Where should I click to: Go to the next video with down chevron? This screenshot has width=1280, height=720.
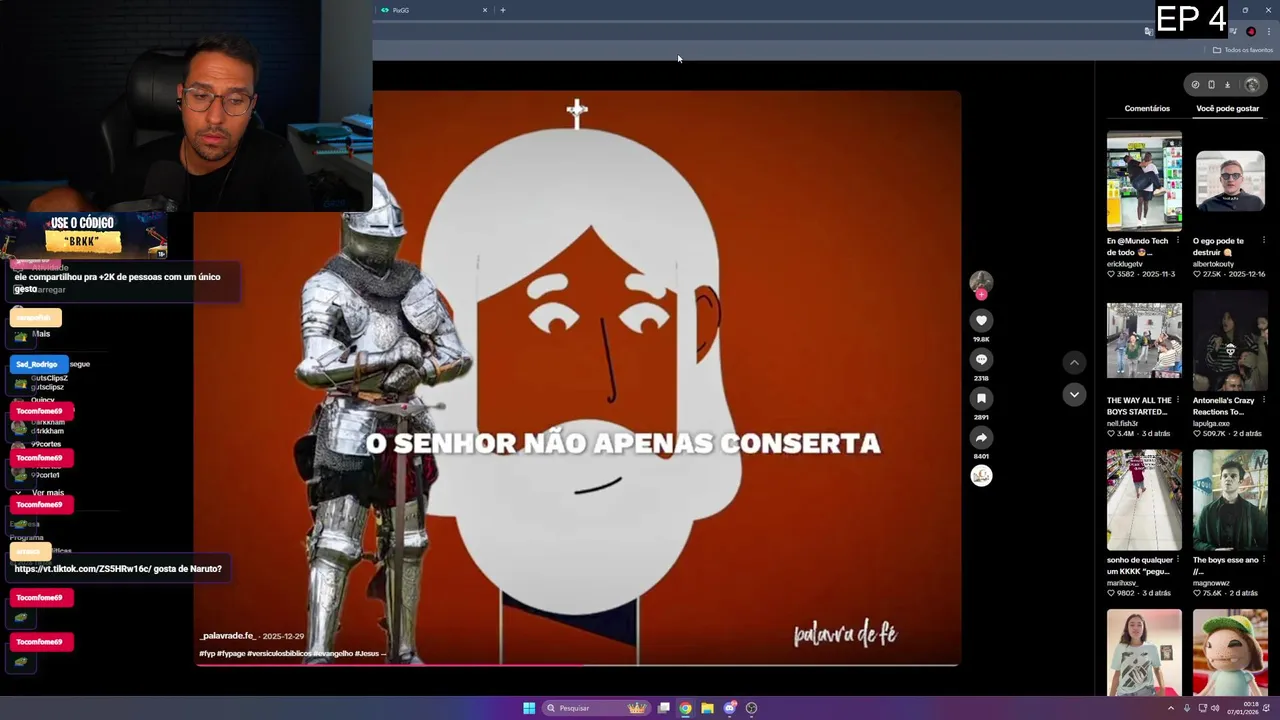pos(1074,395)
